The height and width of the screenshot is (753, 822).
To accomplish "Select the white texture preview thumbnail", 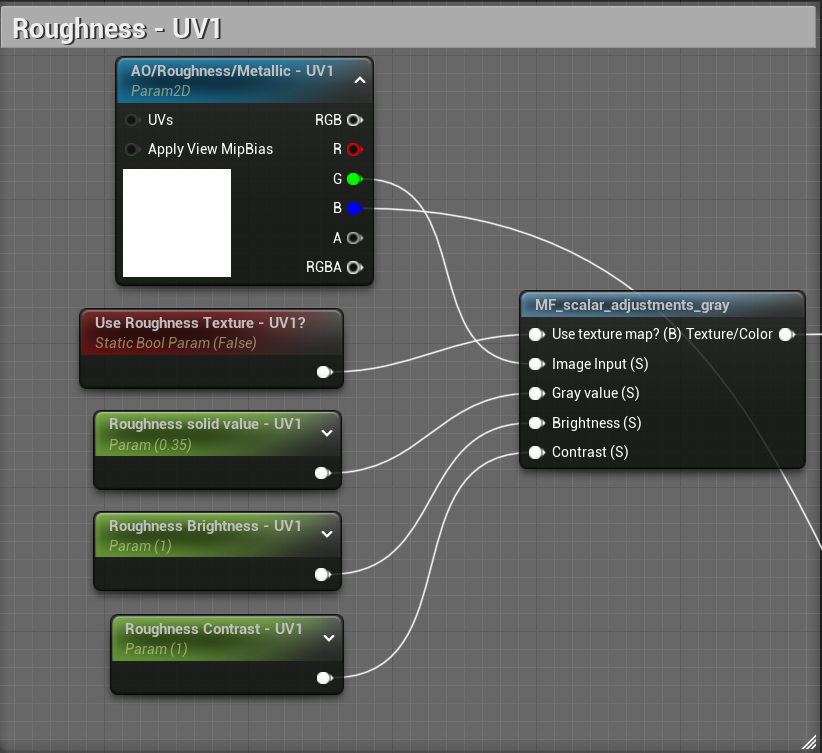I will [x=177, y=223].
